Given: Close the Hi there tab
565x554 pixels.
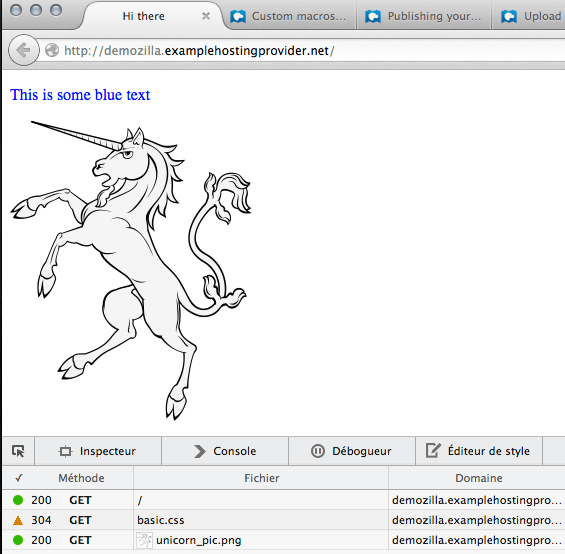Looking at the screenshot, I should pyautogui.click(x=206, y=16).
